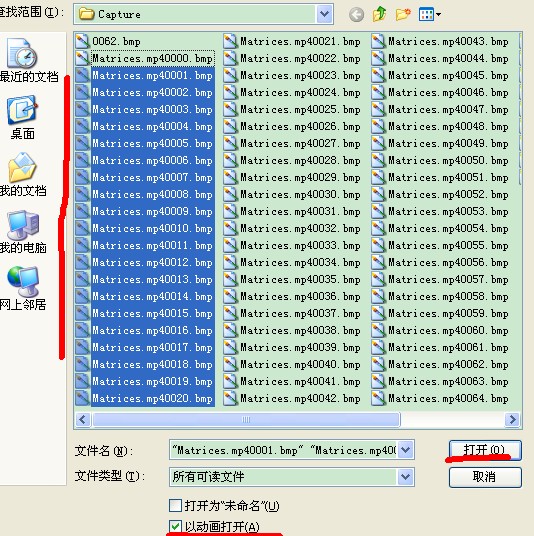Select file Matrices.mp40052.bmp
534x536 pixels.
coord(448,194)
